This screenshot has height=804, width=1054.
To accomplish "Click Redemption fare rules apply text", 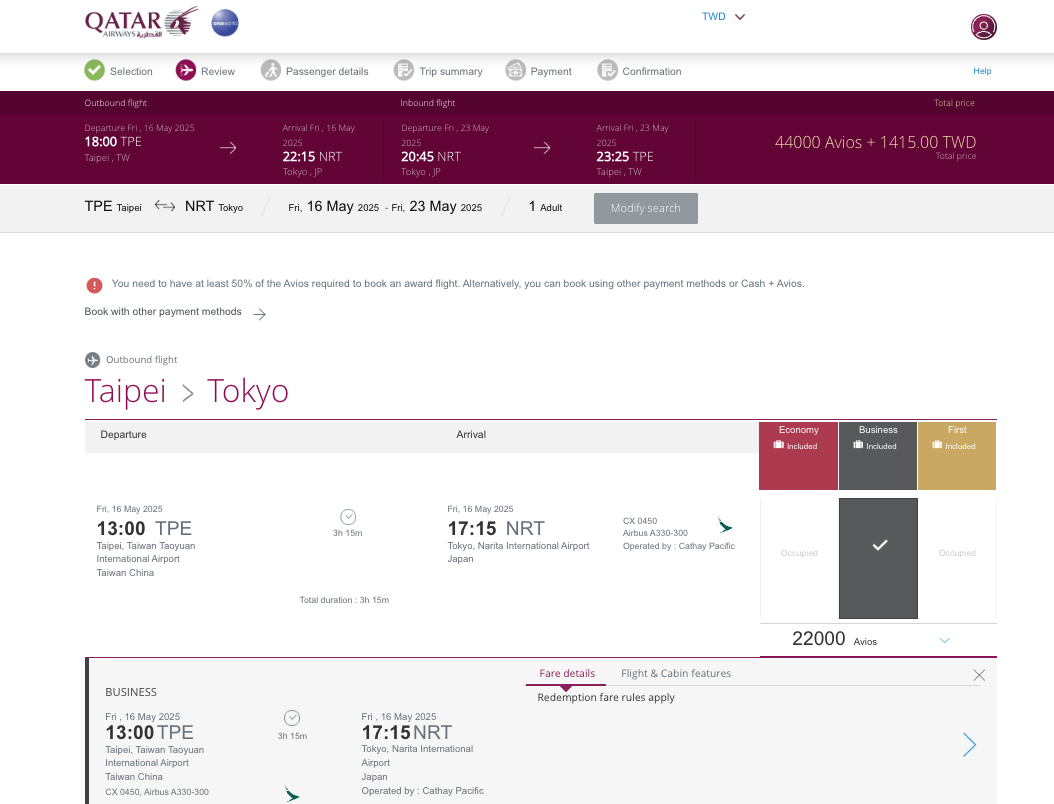I will pos(606,698).
